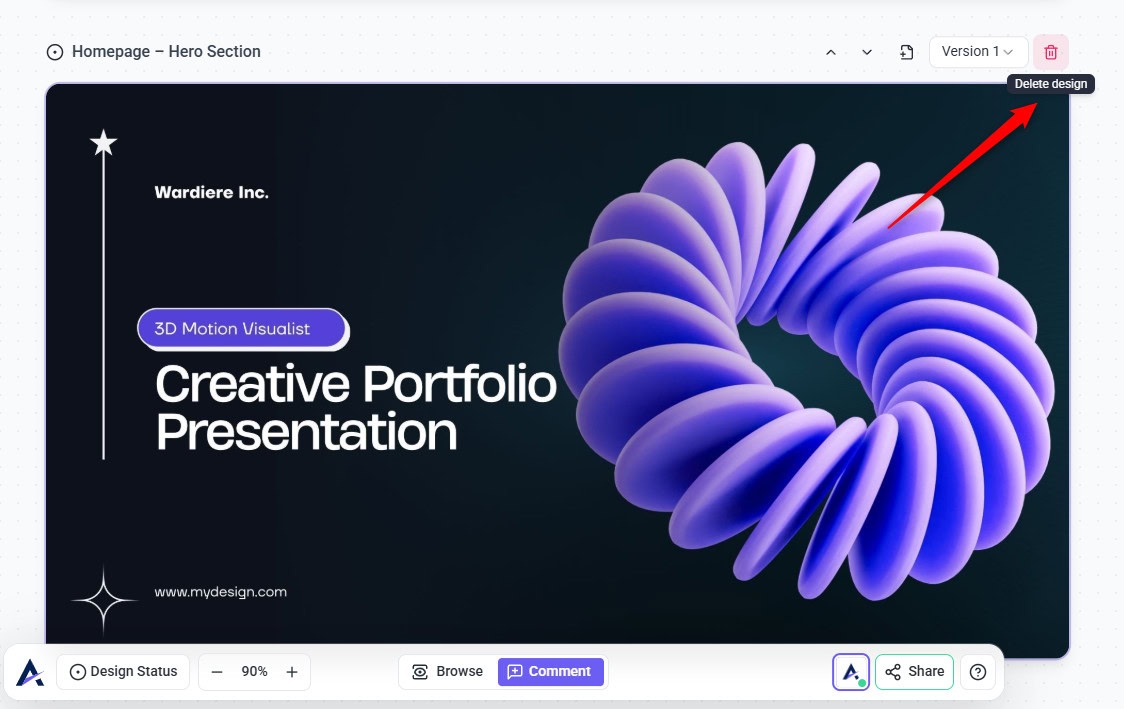Click the avatar icon with green dot
The image size is (1124, 709).
(851, 672)
